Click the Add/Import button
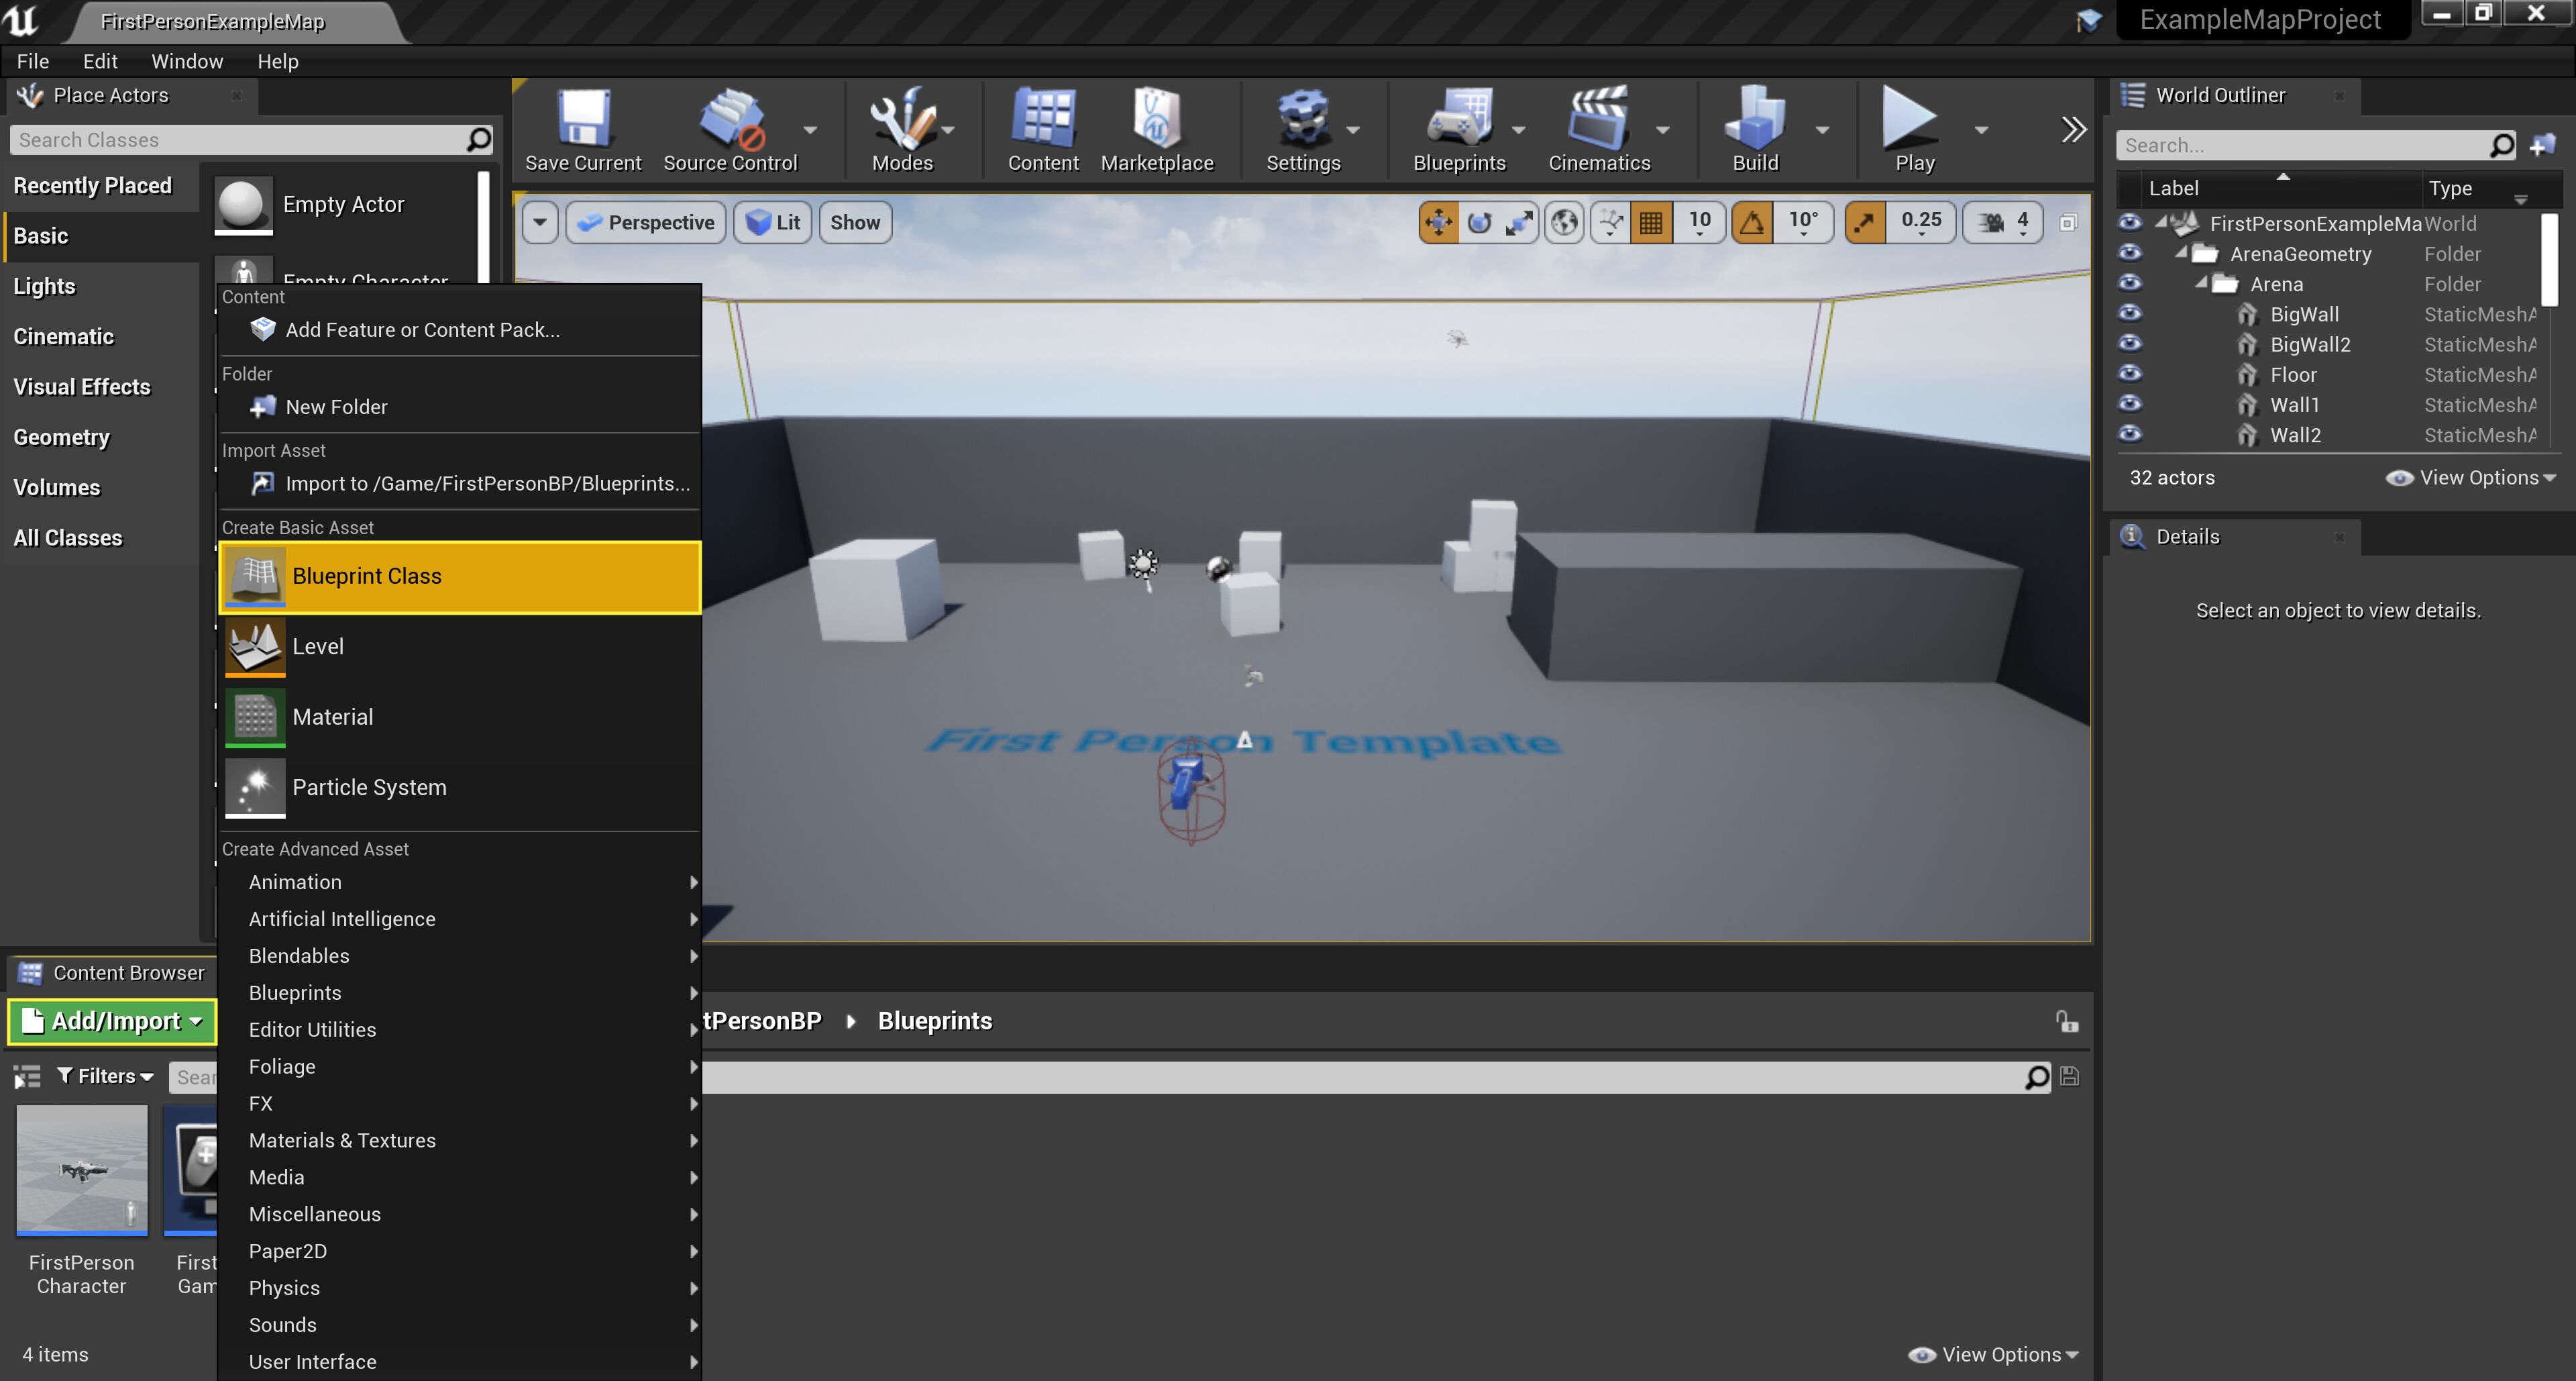This screenshot has height=1381, width=2576. 112,1021
